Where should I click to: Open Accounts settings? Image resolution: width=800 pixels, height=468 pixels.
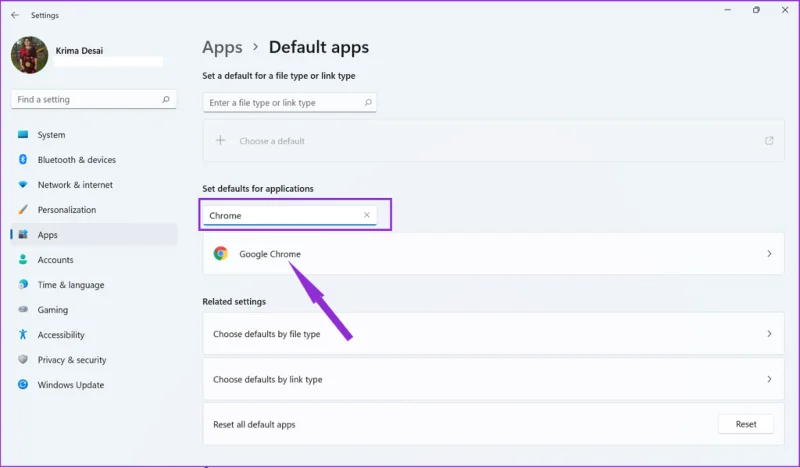[94, 260]
